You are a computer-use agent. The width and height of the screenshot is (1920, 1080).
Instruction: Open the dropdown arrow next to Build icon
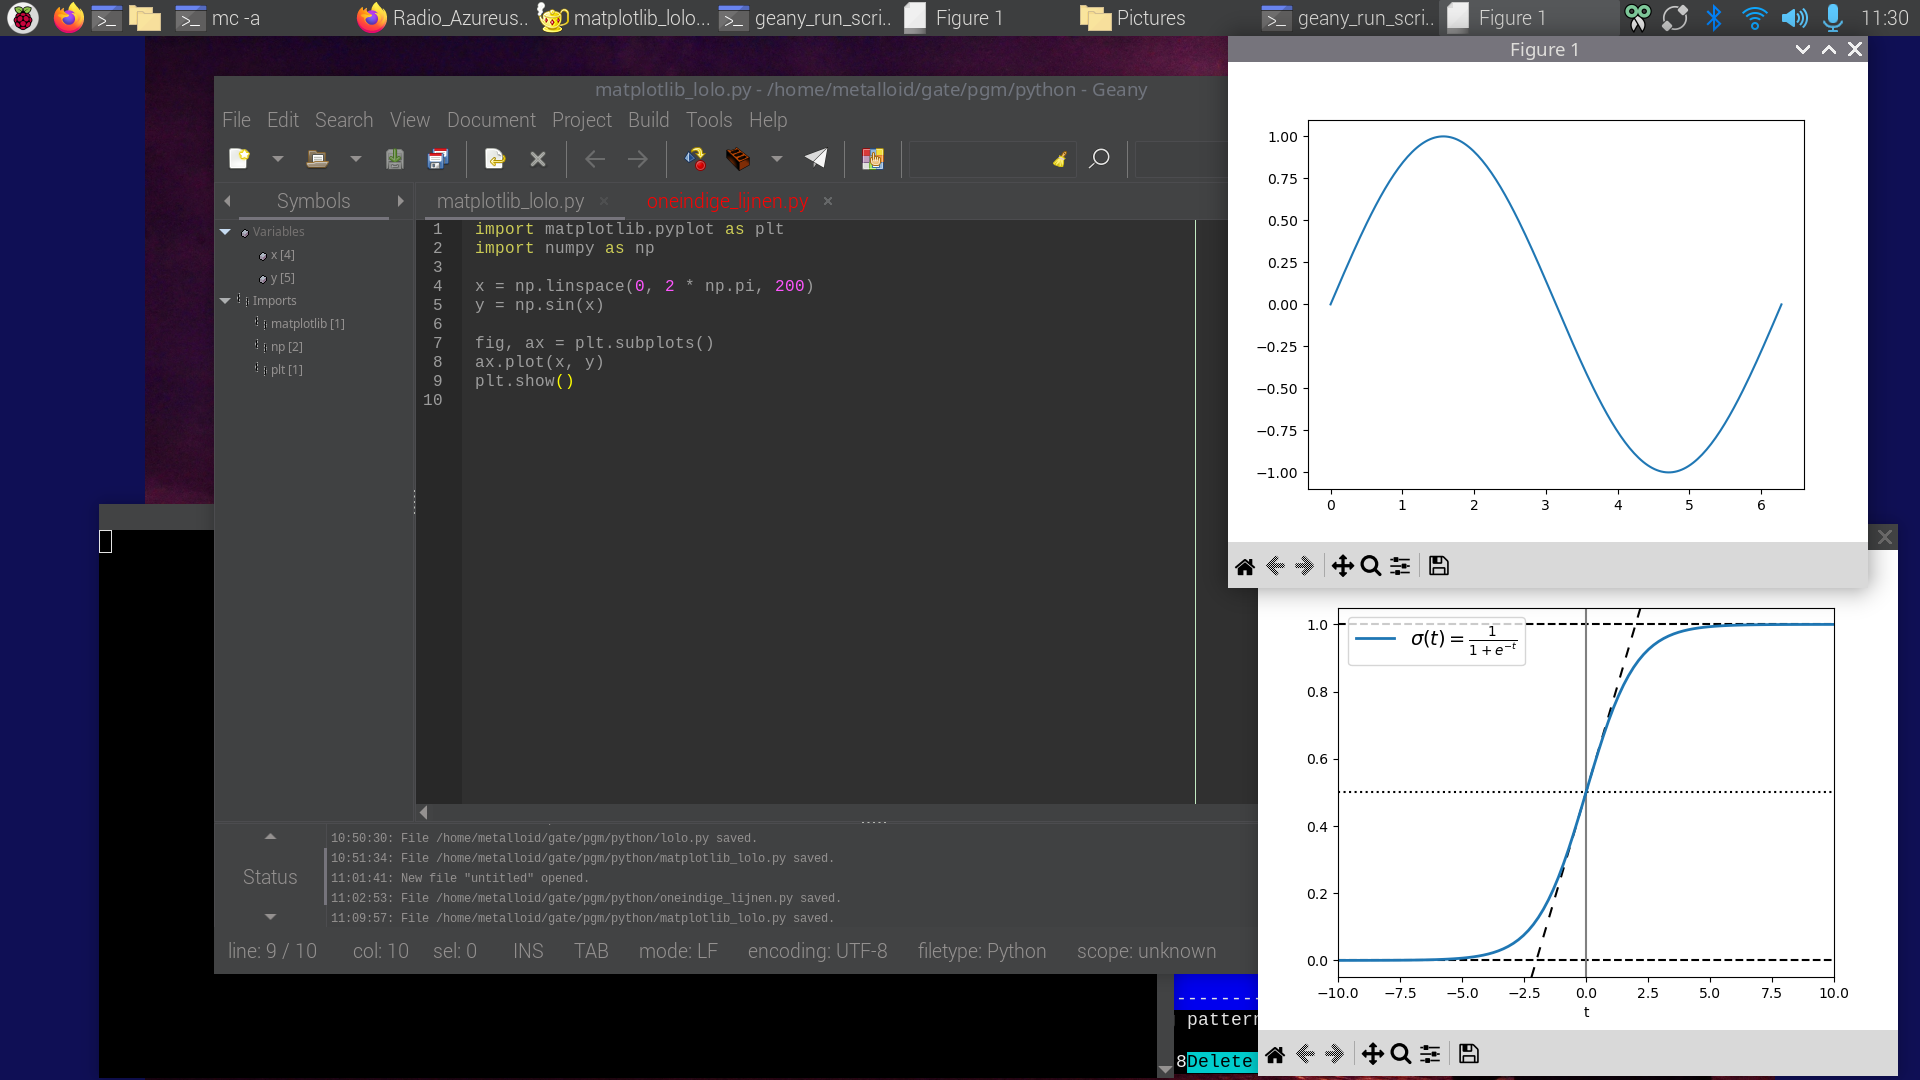coord(776,159)
